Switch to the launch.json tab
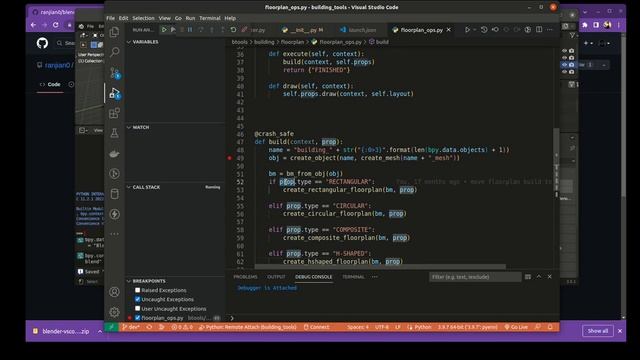Image resolution: width=640 pixels, height=360 pixels. (x=358, y=30)
